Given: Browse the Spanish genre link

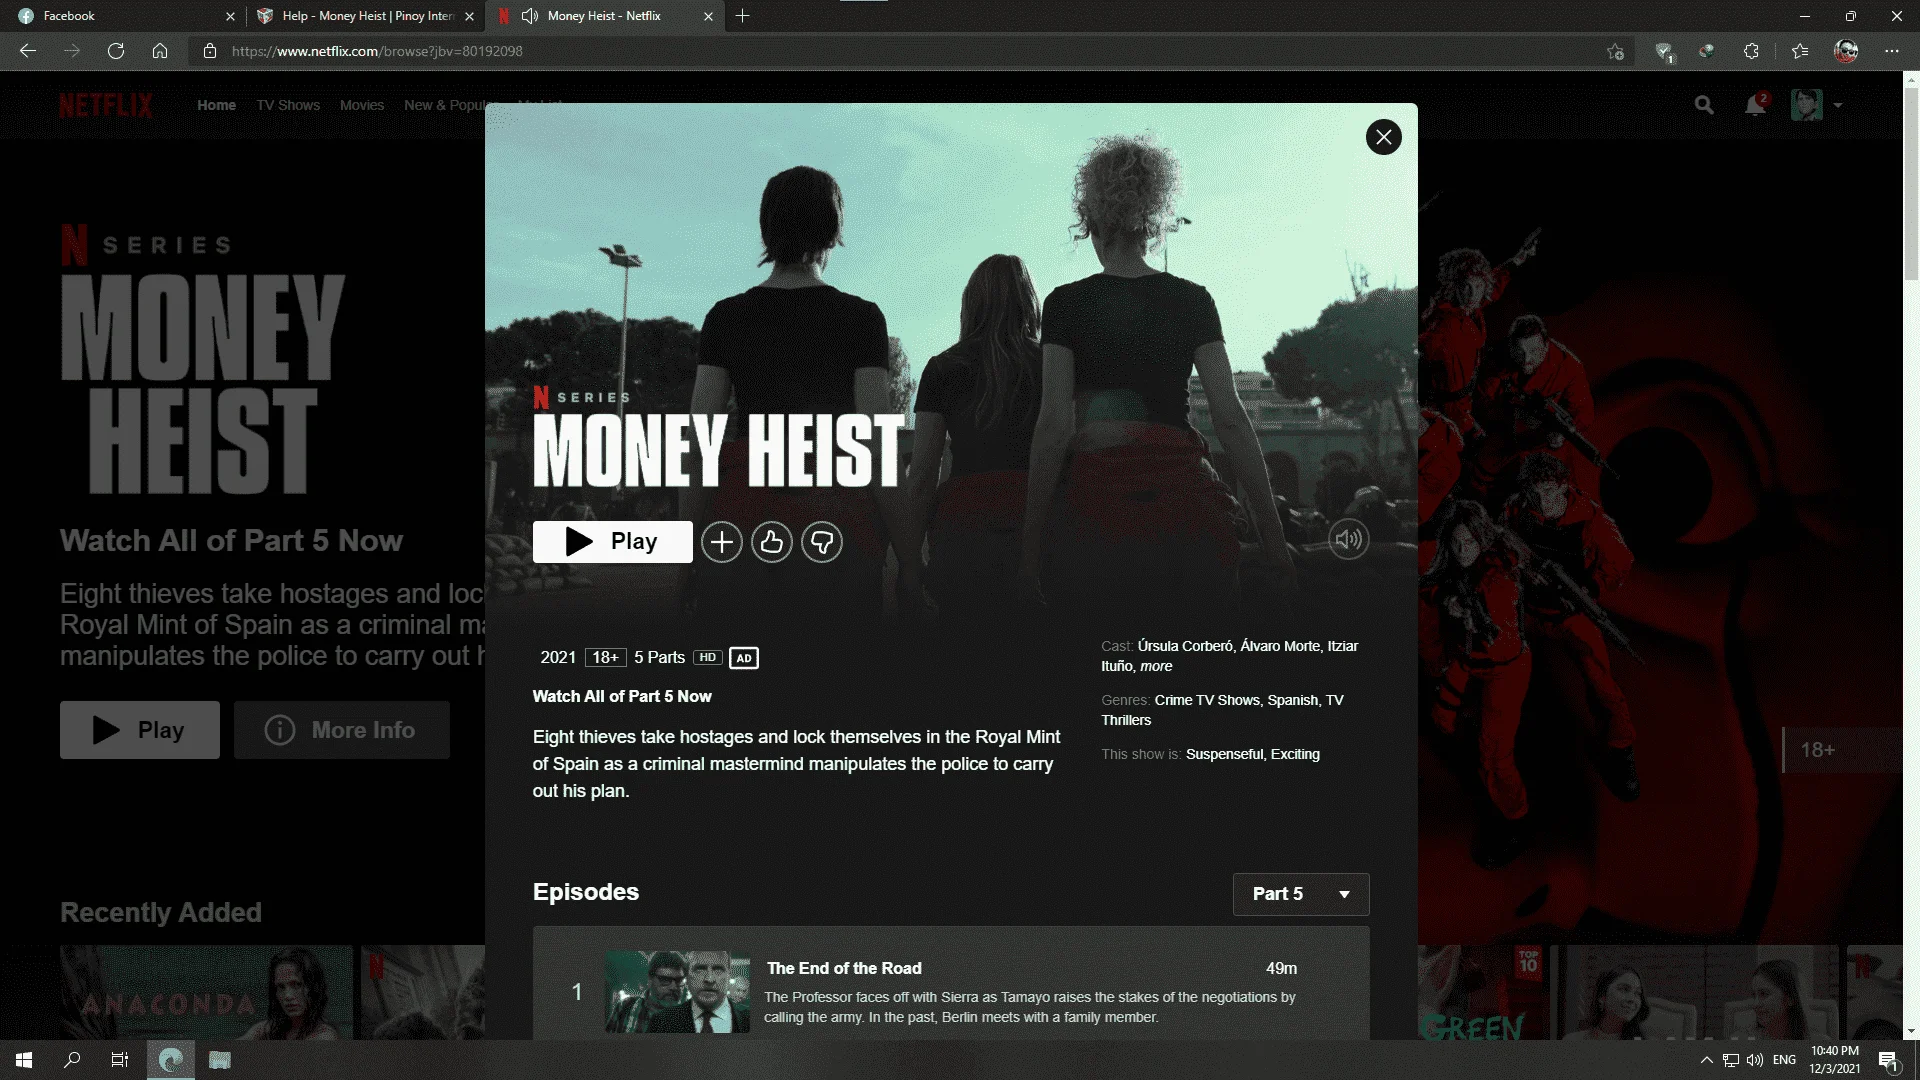Looking at the screenshot, I should click(1293, 700).
